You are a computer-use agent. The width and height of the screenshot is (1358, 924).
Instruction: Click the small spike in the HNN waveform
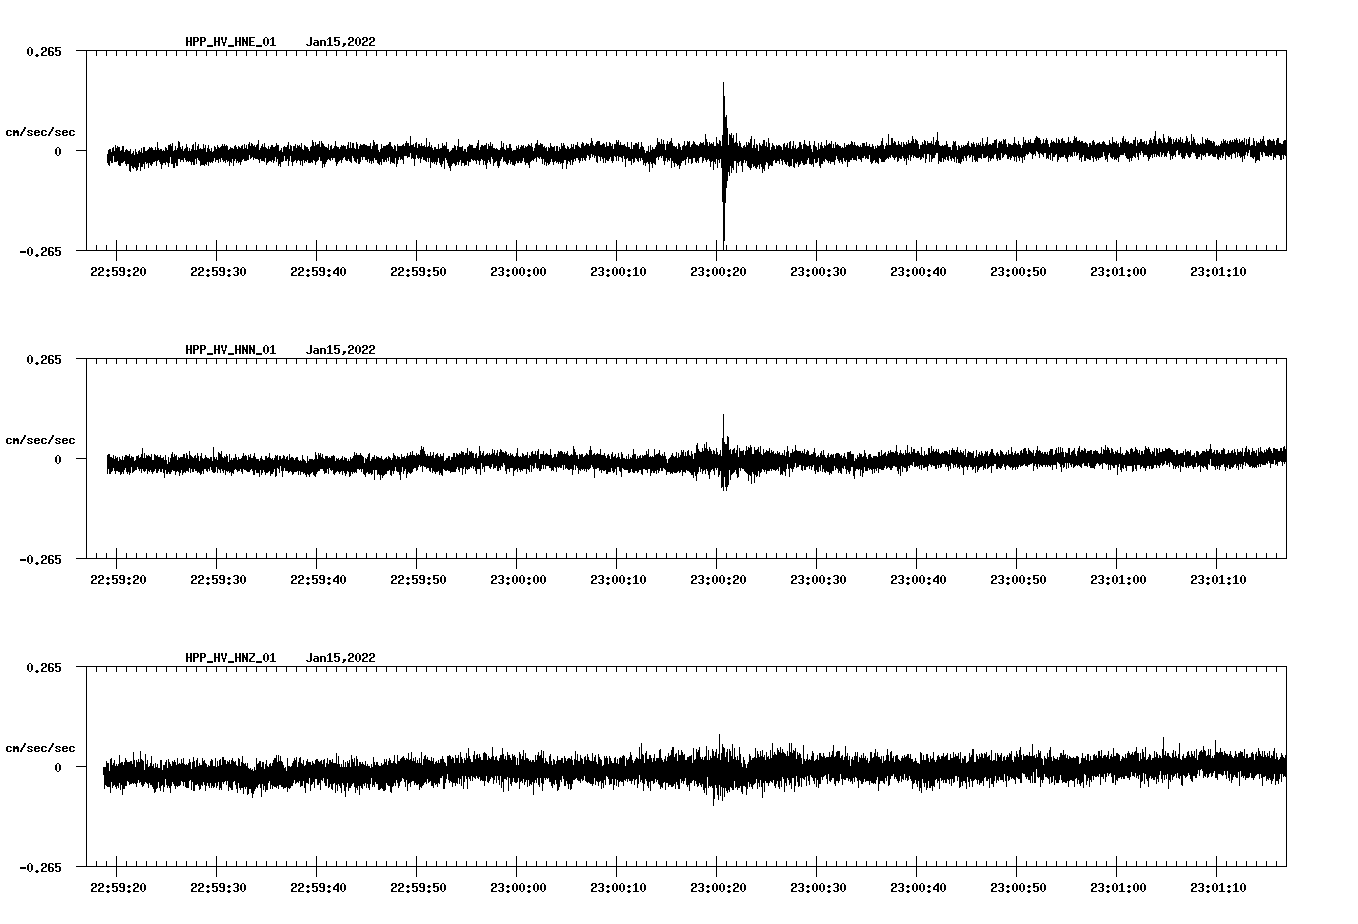point(724,452)
